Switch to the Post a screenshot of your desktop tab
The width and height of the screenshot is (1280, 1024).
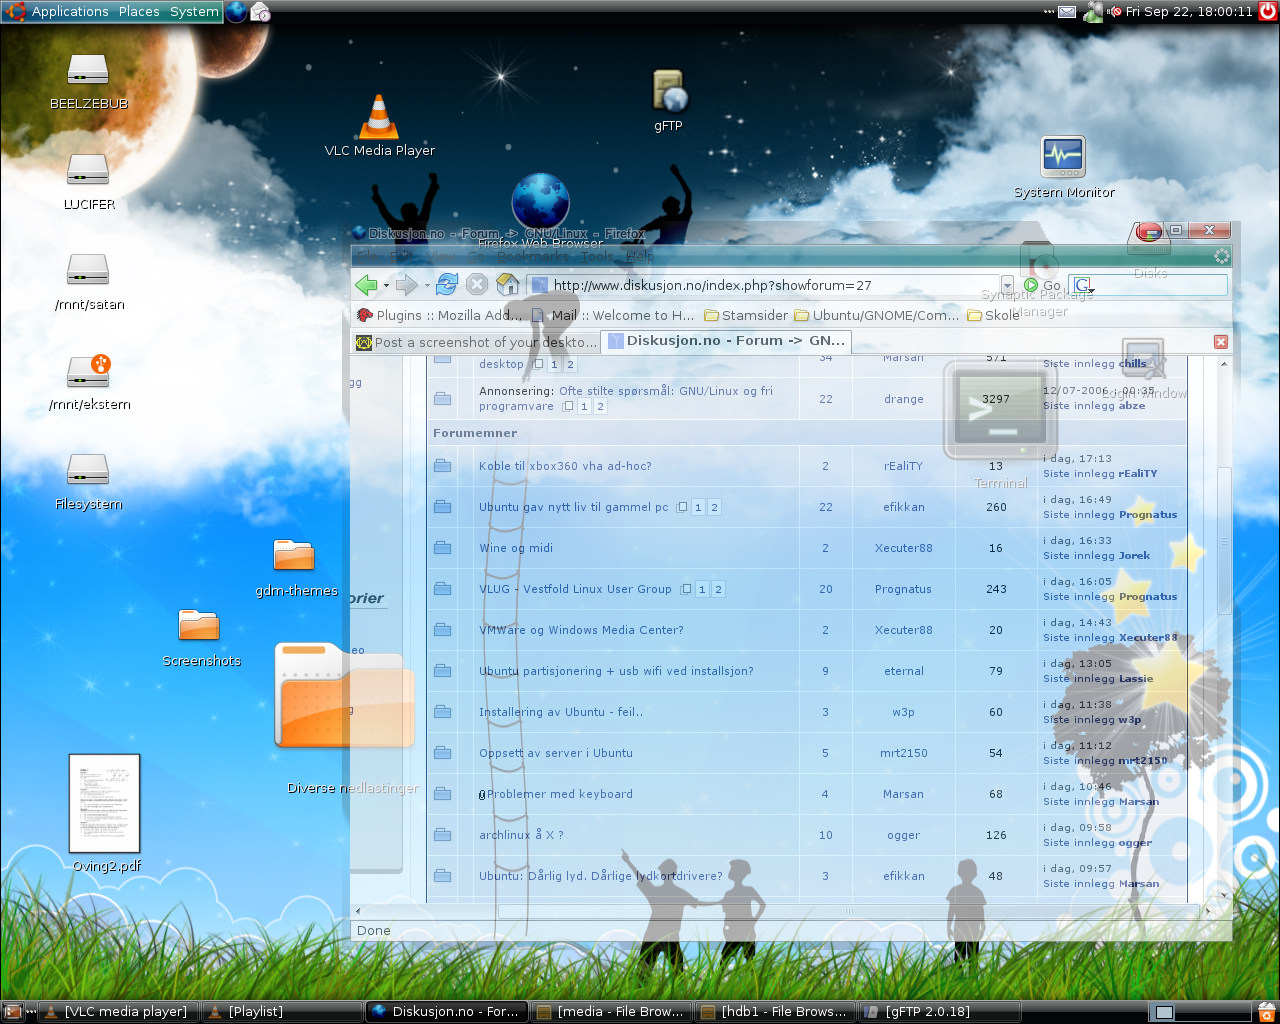[x=477, y=342]
